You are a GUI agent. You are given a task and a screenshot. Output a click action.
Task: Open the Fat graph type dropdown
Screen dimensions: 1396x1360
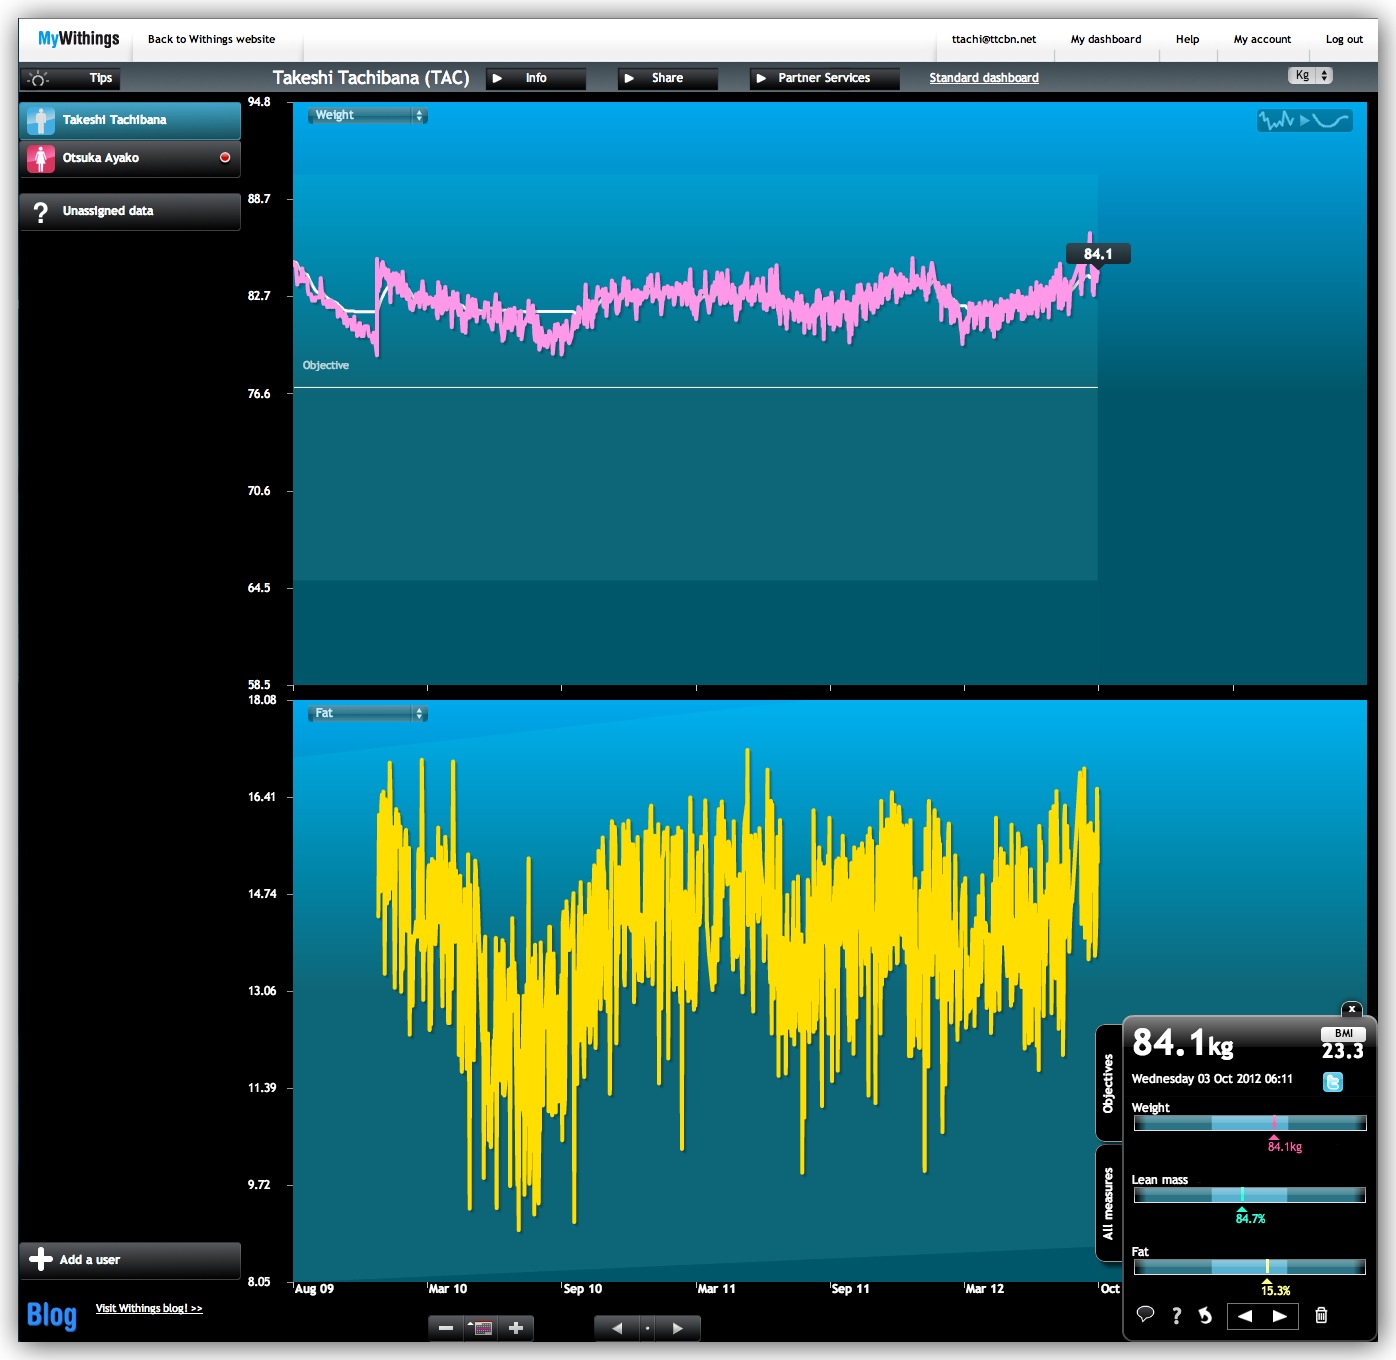click(367, 714)
